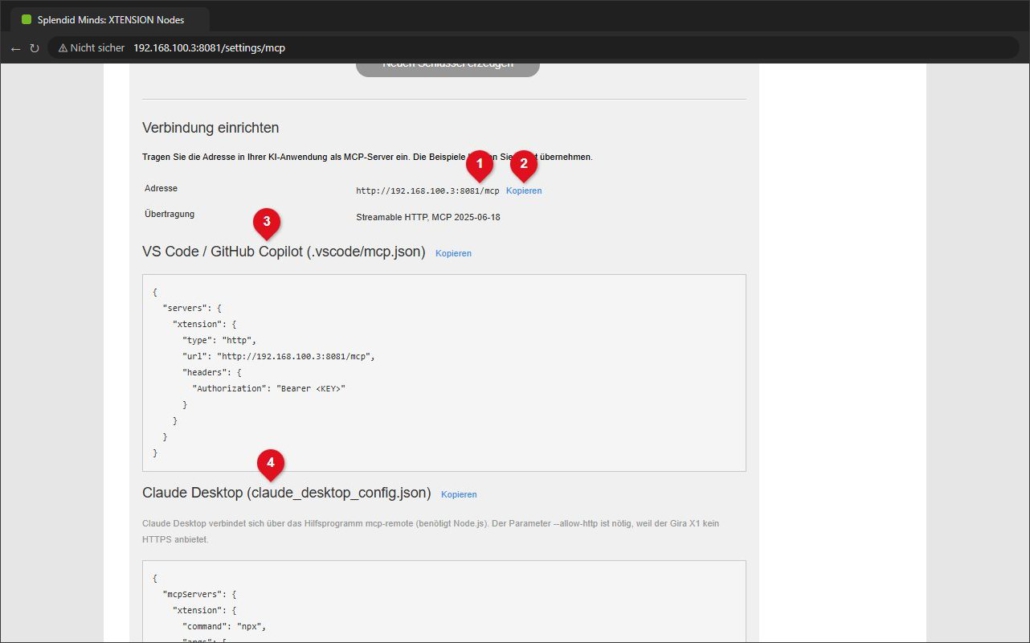
Task: Select red marker number 4
Action: [271, 464]
